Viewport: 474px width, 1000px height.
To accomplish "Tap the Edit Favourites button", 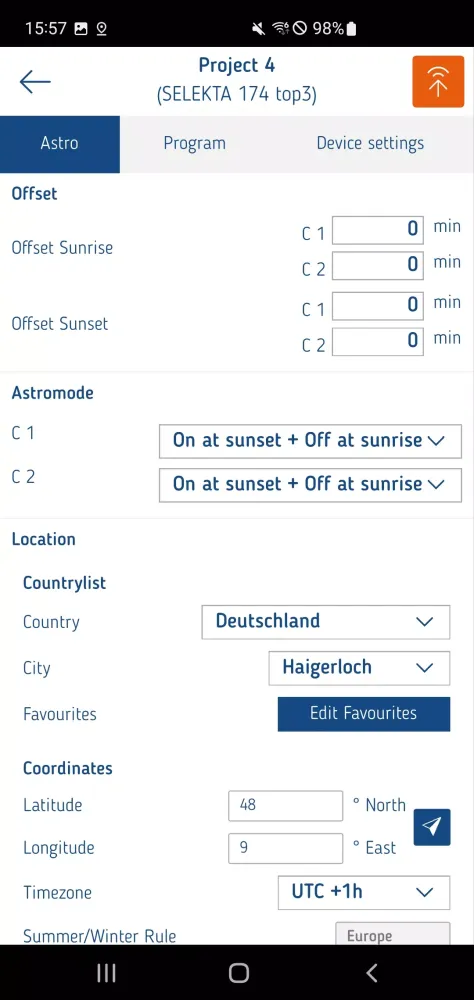I will click(x=364, y=714).
